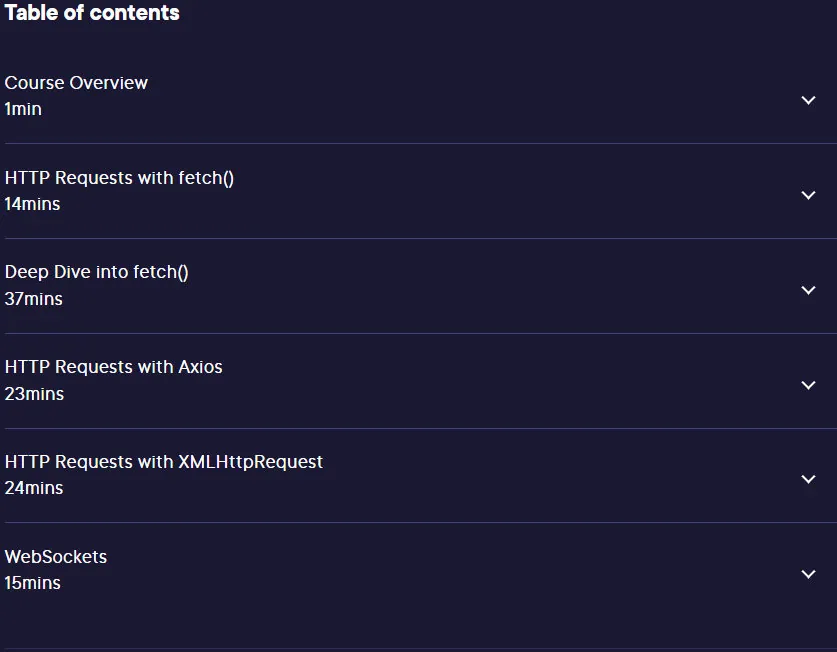This screenshot has width=837, height=652.
Task: Open the WebSockets module title
Action: (x=56, y=557)
